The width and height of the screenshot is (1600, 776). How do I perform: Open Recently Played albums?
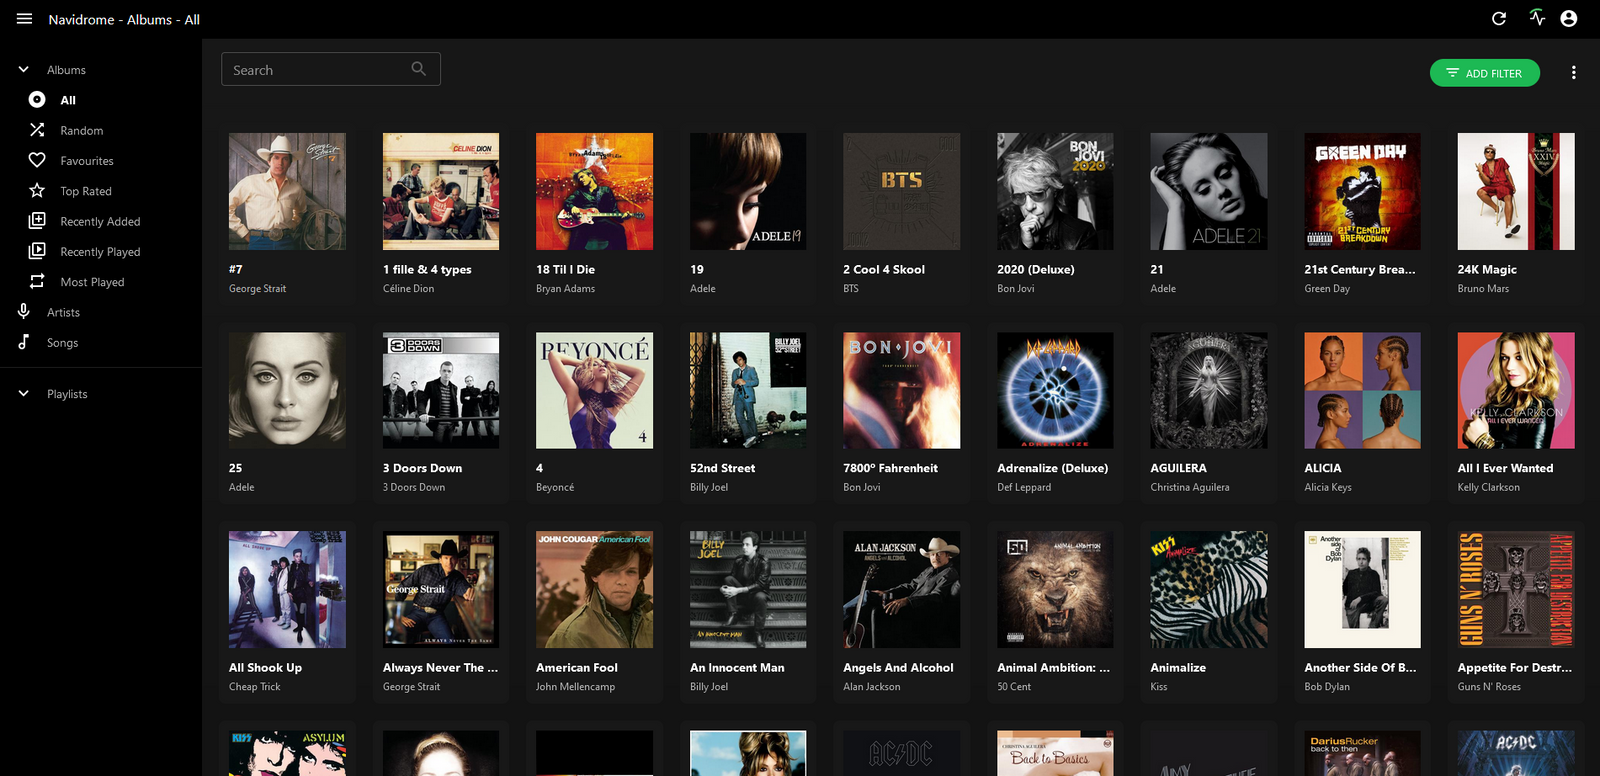click(101, 252)
